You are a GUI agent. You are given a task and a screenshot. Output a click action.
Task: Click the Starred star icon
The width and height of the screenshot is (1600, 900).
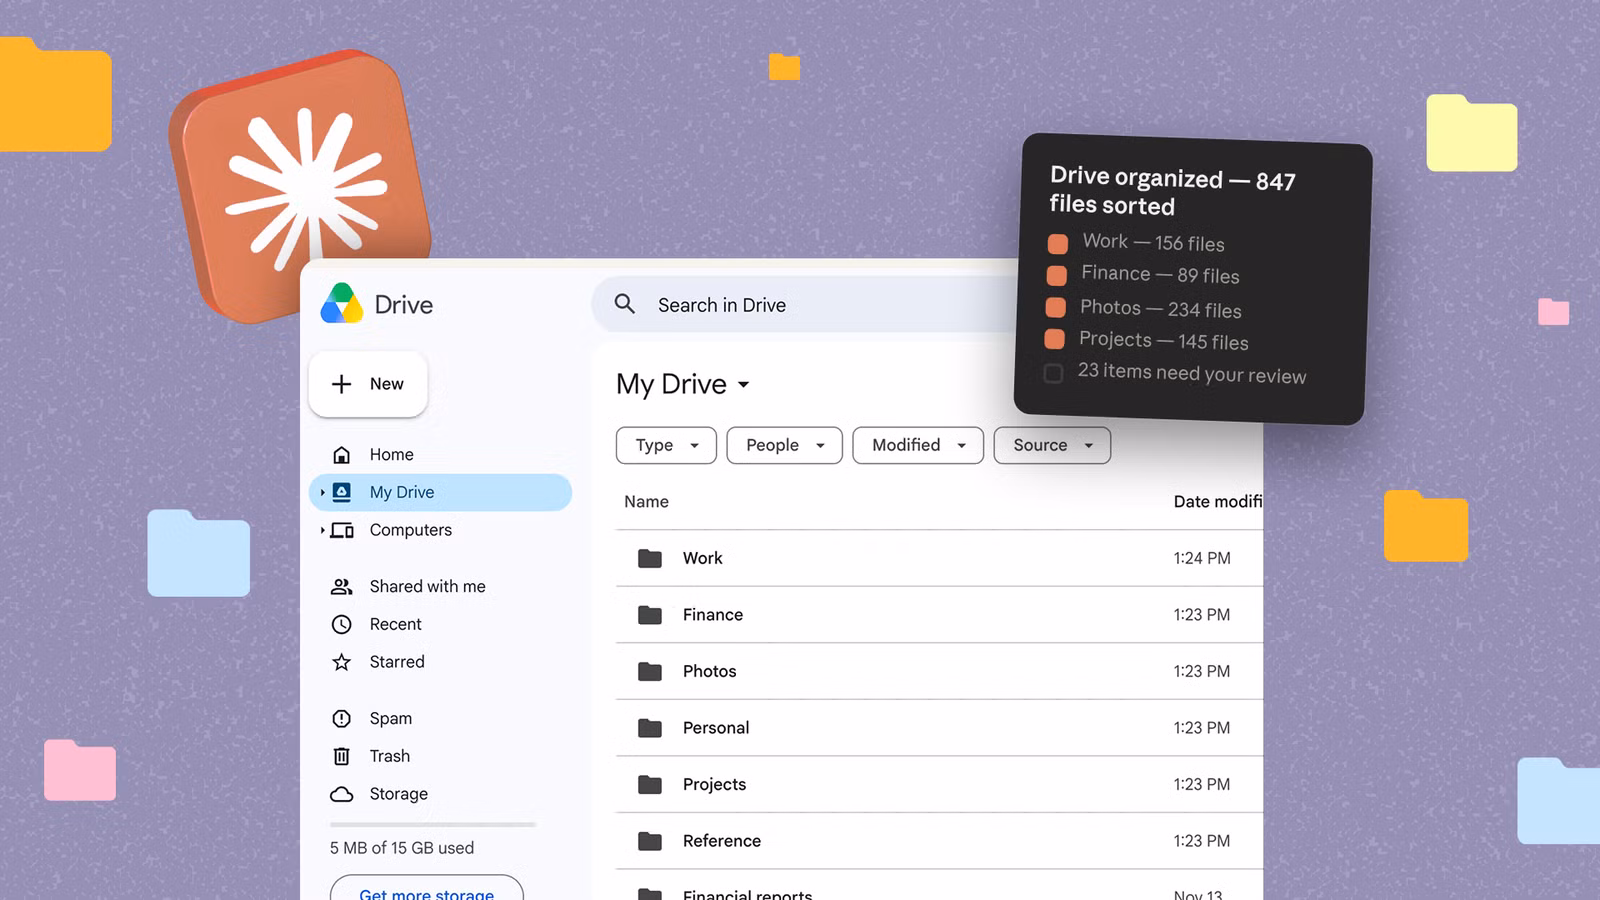pyautogui.click(x=342, y=662)
